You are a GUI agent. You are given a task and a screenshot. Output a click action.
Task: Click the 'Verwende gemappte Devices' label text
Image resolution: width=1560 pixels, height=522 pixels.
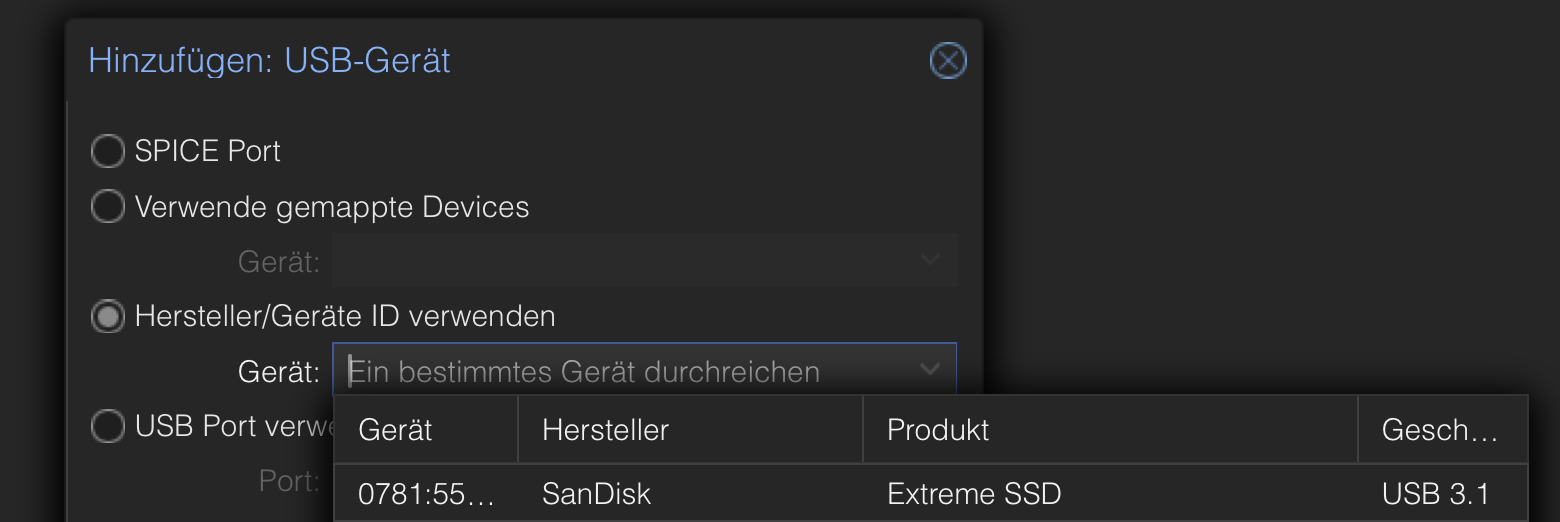(x=331, y=208)
